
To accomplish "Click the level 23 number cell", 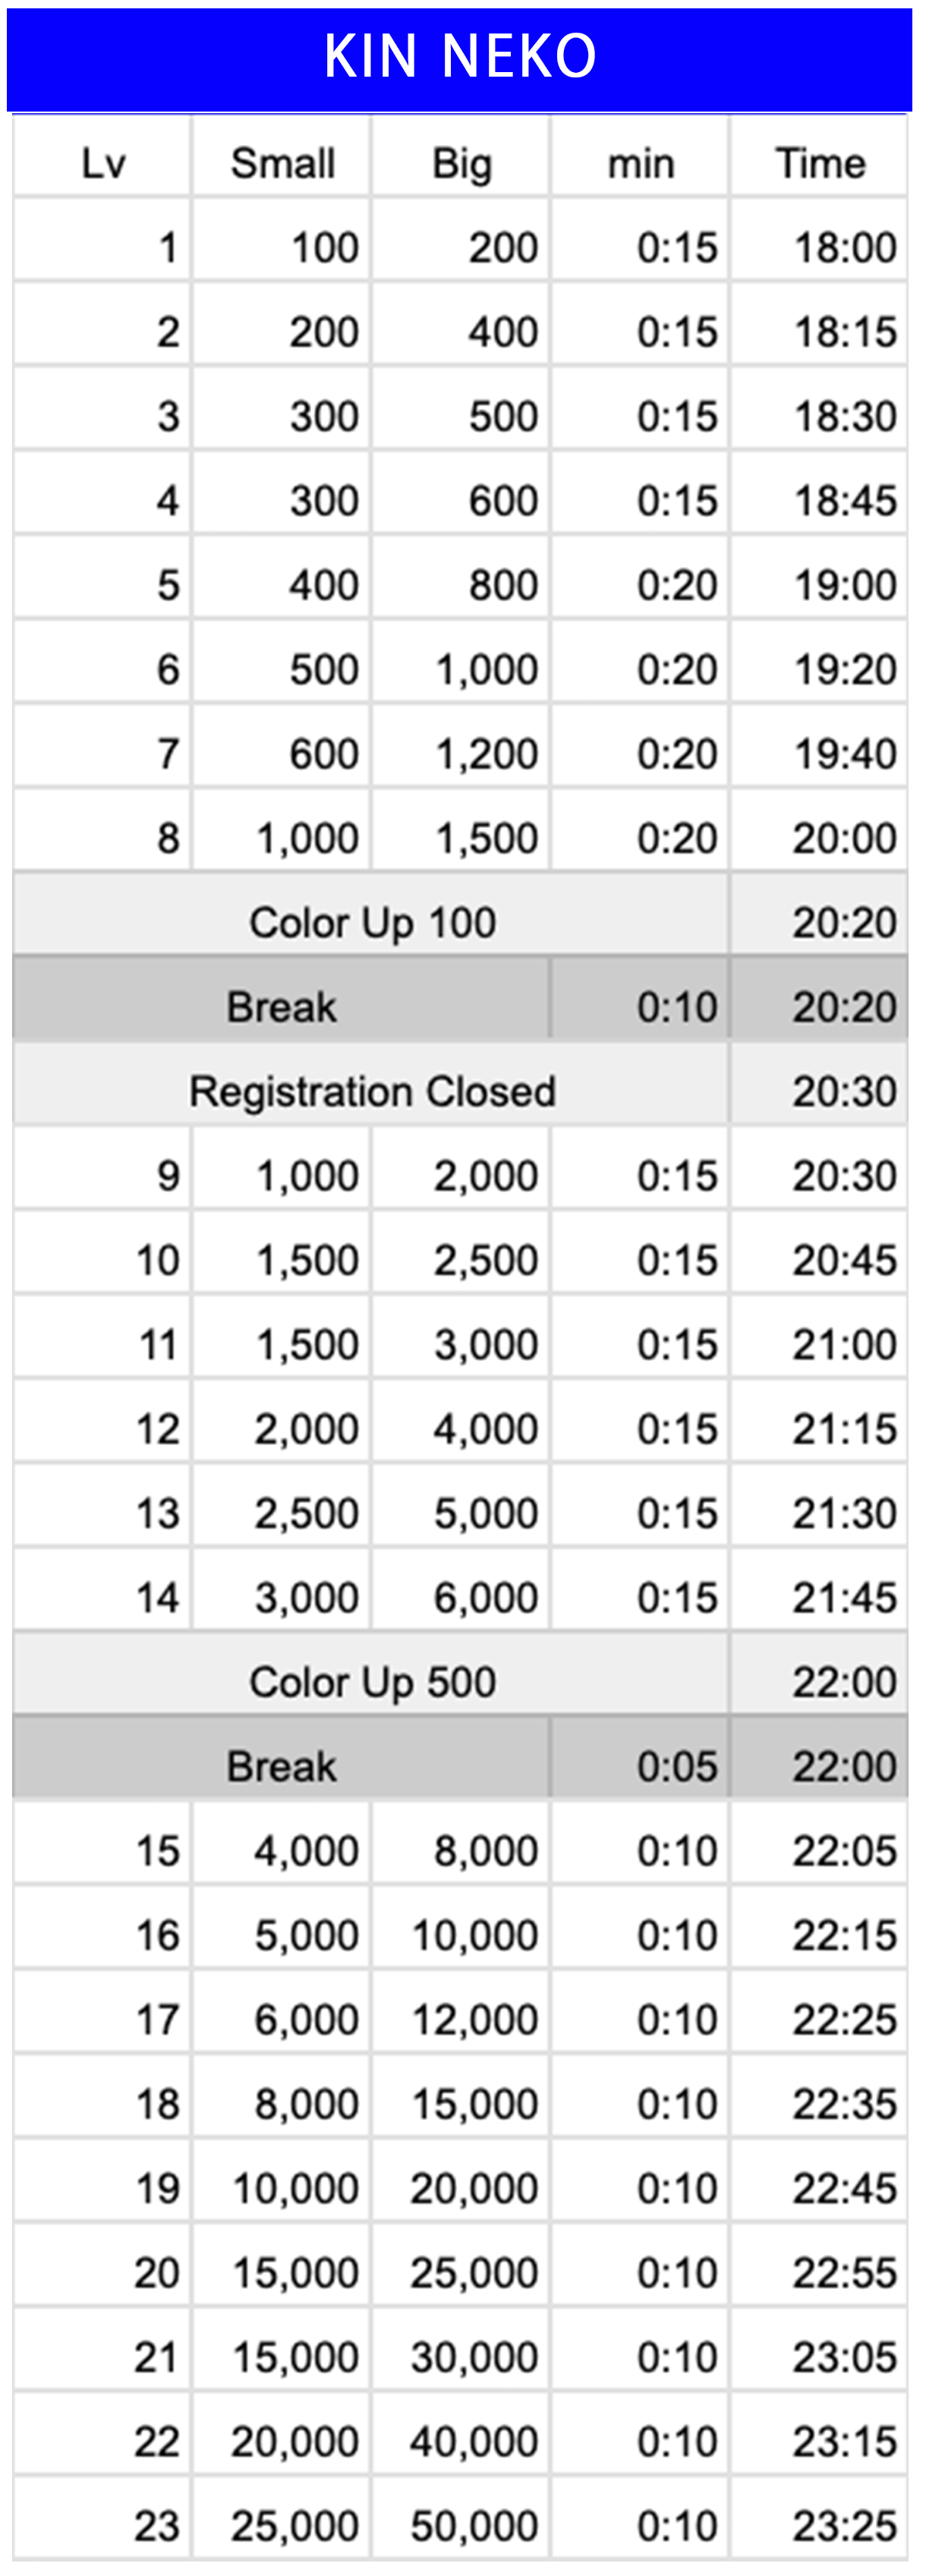I will pos(157,2526).
